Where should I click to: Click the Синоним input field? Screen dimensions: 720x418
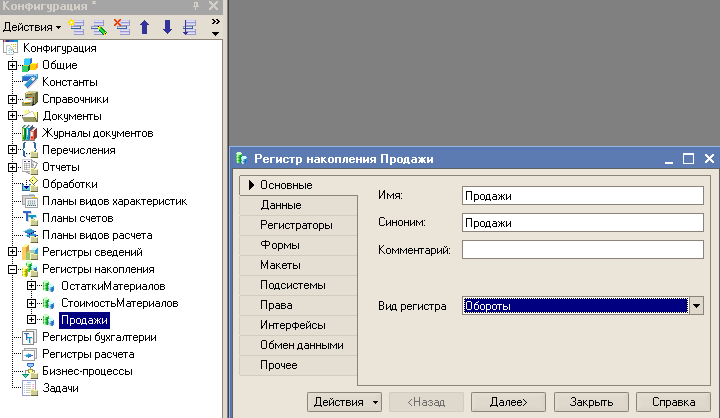click(583, 223)
